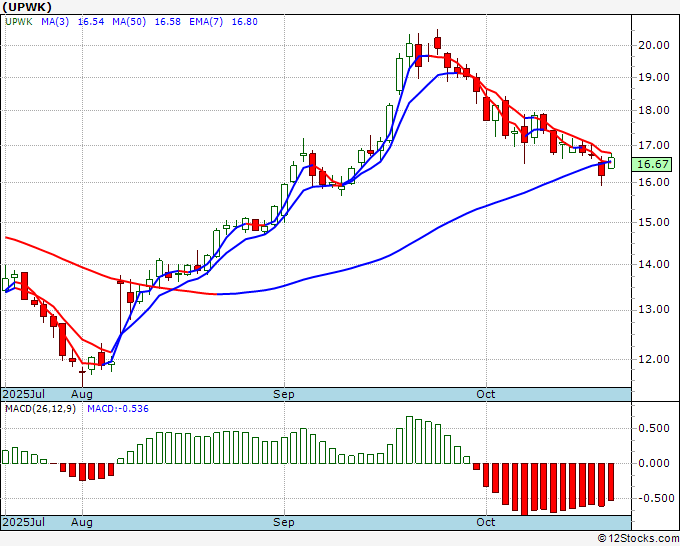The image size is (680, 546).
Task: Click the 17.00 price axis label
Action: 654,145
